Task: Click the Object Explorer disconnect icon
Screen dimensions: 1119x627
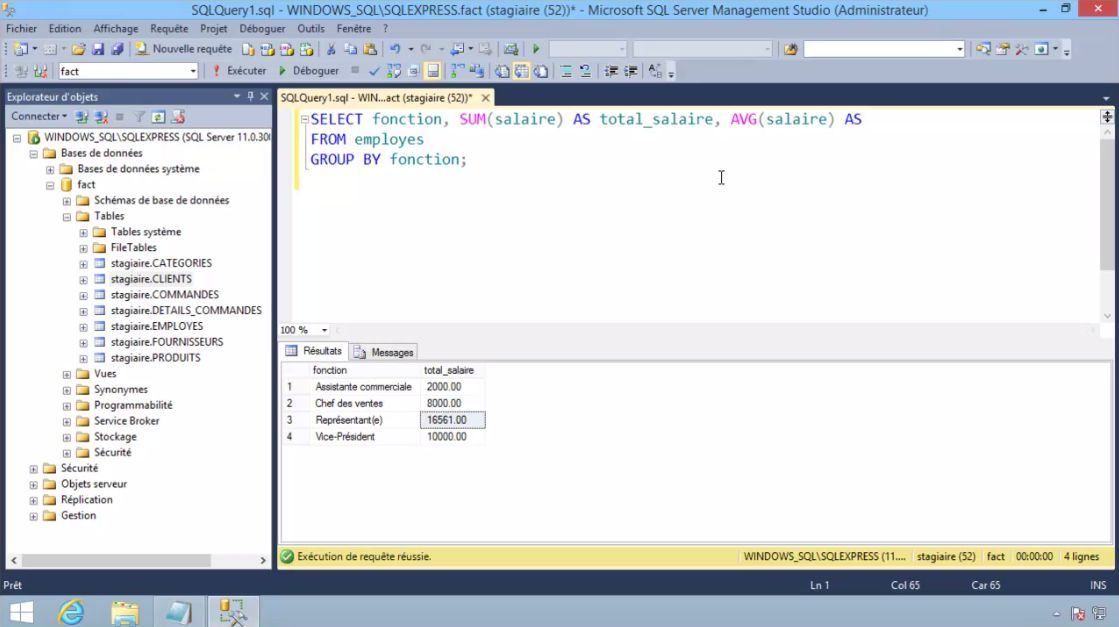Action: pyautogui.click(x=101, y=116)
